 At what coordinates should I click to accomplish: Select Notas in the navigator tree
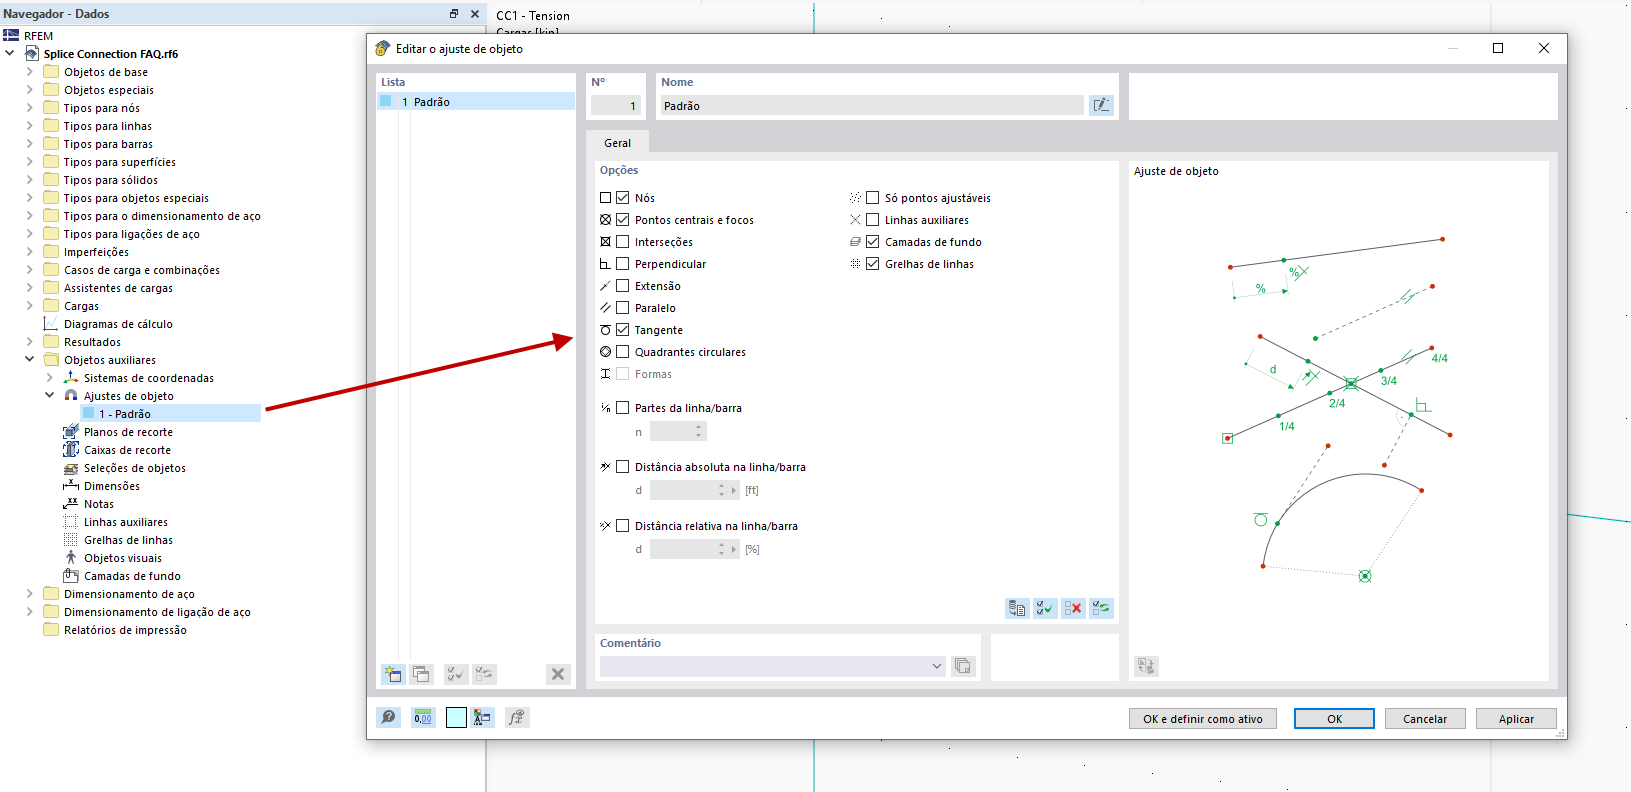pyautogui.click(x=99, y=504)
